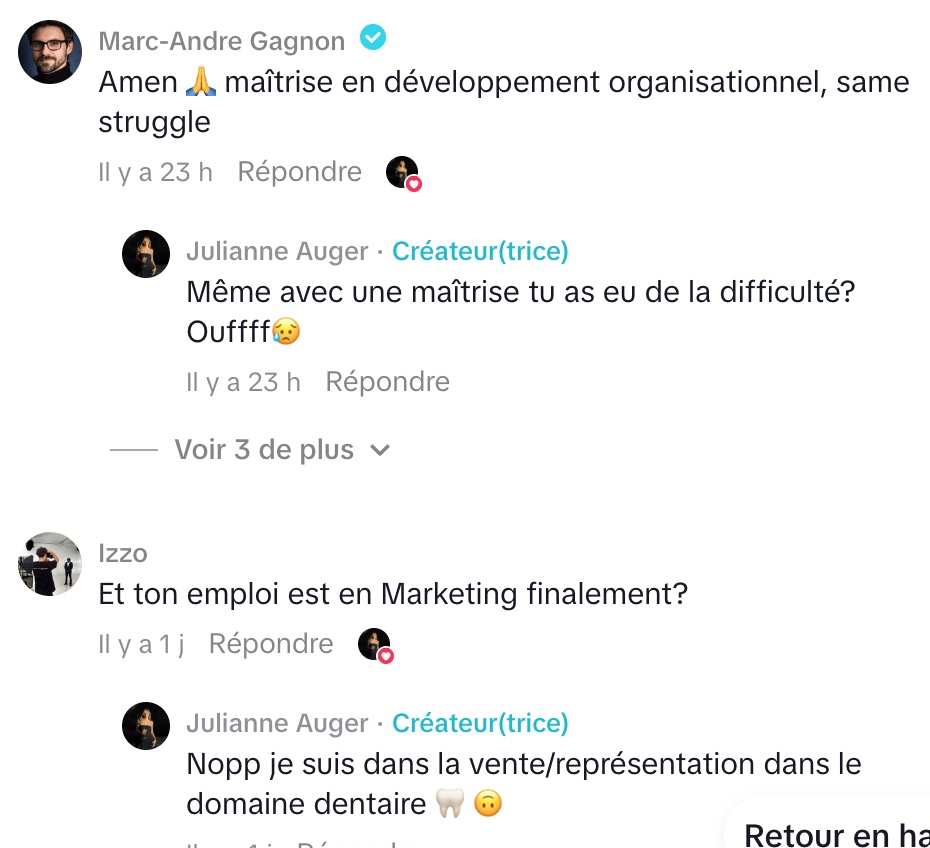
Task: Open the Marc-Andre Gagnon username link
Action: (x=221, y=41)
